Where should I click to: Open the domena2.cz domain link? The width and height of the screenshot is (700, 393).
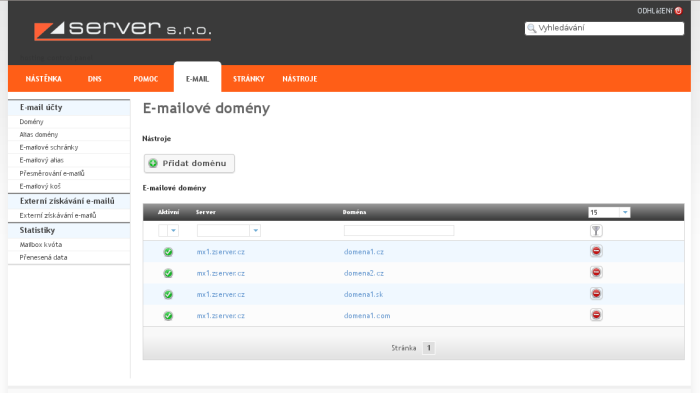pyautogui.click(x=363, y=273)
